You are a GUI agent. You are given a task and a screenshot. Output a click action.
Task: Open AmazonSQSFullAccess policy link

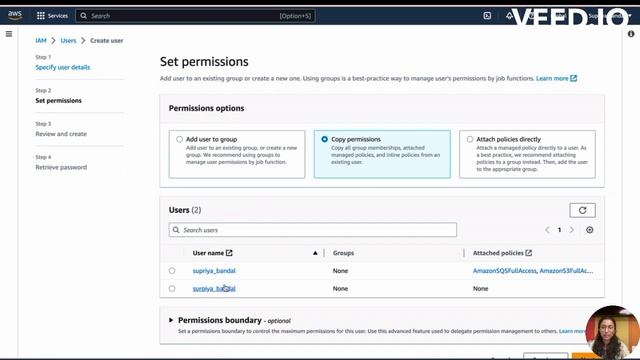pyautogui.click(x=504, y=271)
